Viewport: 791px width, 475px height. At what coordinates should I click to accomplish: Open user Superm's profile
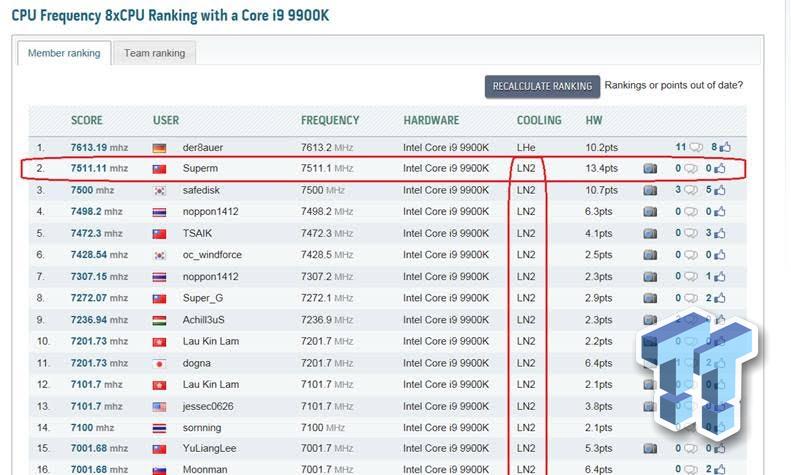point(200,168)
